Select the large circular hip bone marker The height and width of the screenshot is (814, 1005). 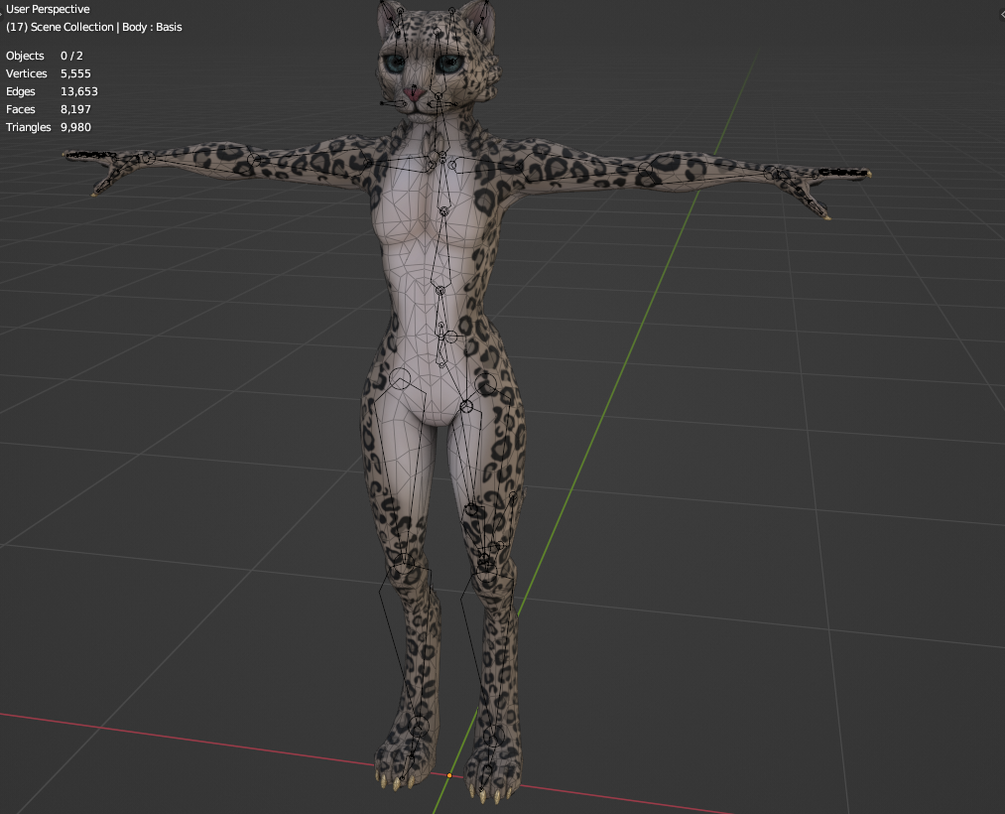400,378
